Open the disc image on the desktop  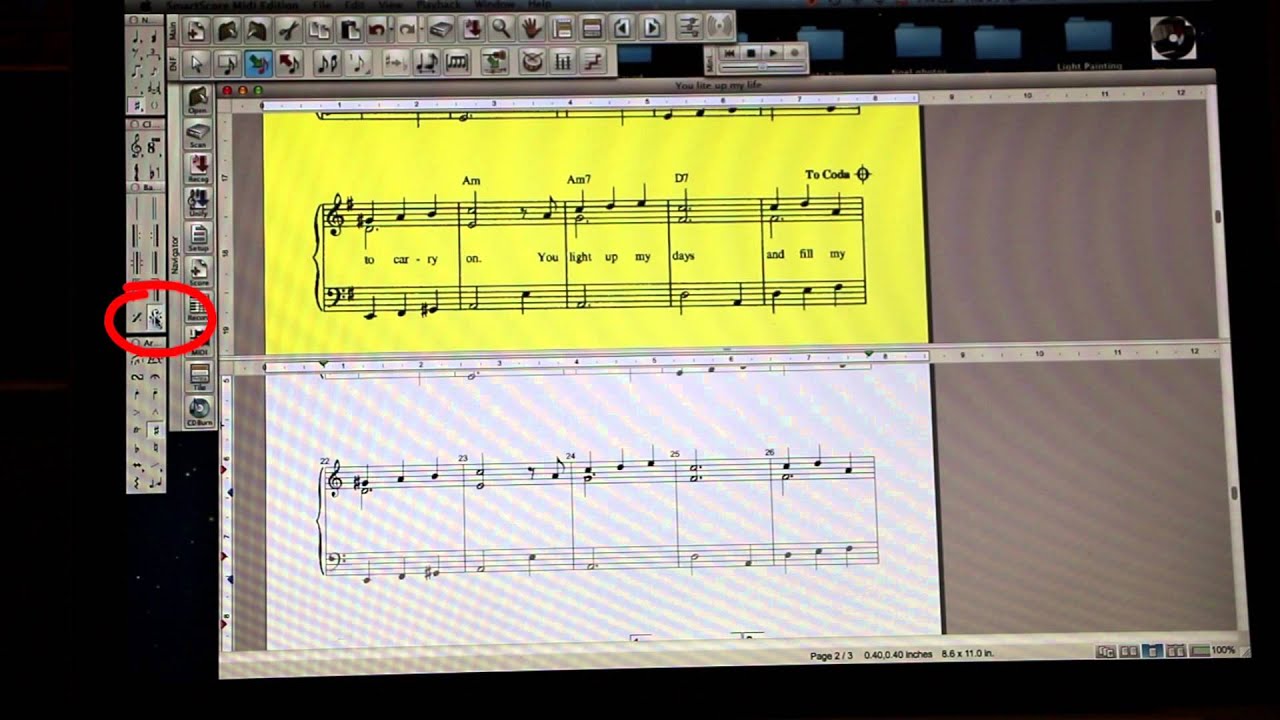[1173, 38]
